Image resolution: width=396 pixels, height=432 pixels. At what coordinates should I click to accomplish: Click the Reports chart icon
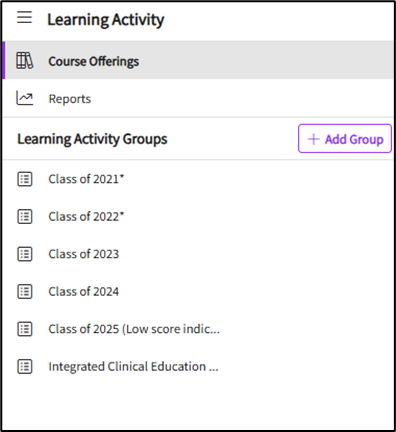point(25,98)
